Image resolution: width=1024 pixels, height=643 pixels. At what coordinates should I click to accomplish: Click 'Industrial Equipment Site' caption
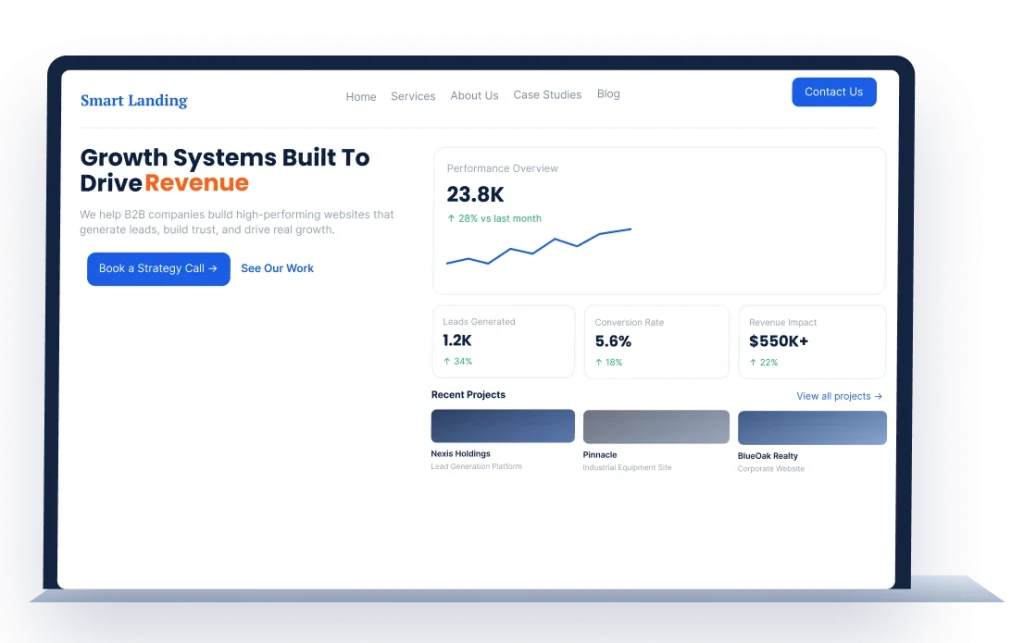coord(627,467)
